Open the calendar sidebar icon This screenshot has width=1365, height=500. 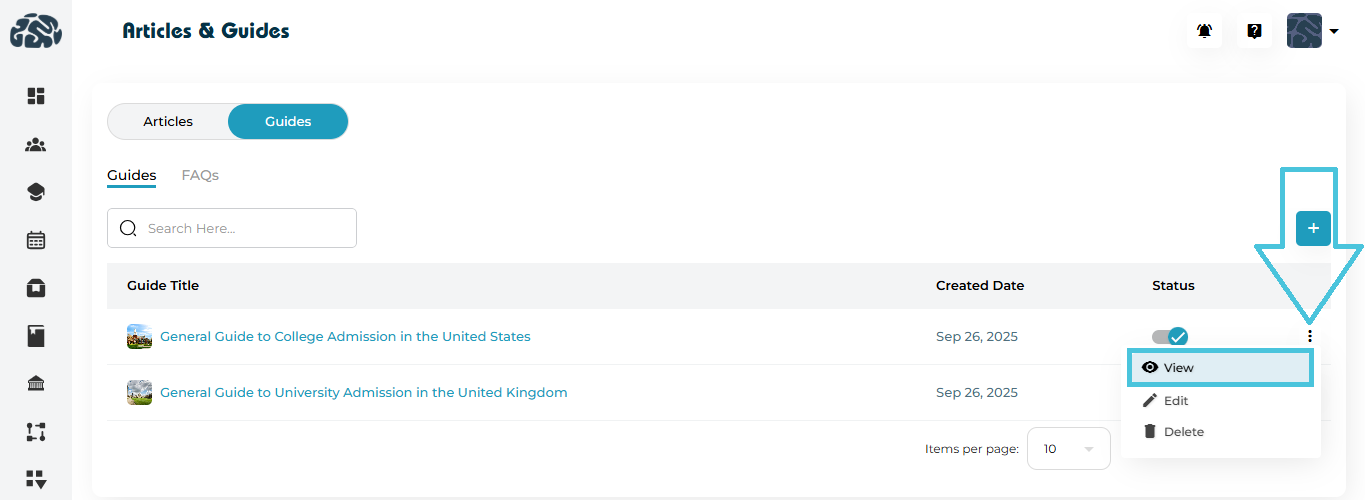[x=36, y=240]
